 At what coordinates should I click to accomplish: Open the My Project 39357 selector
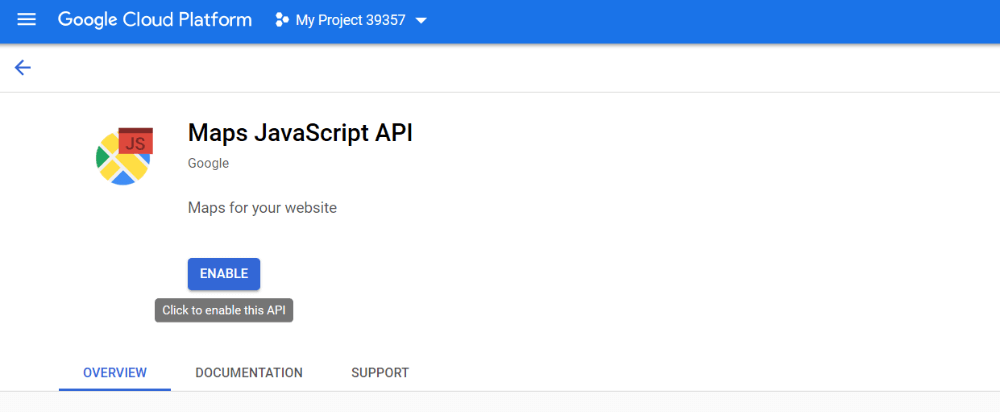point(351,20)
